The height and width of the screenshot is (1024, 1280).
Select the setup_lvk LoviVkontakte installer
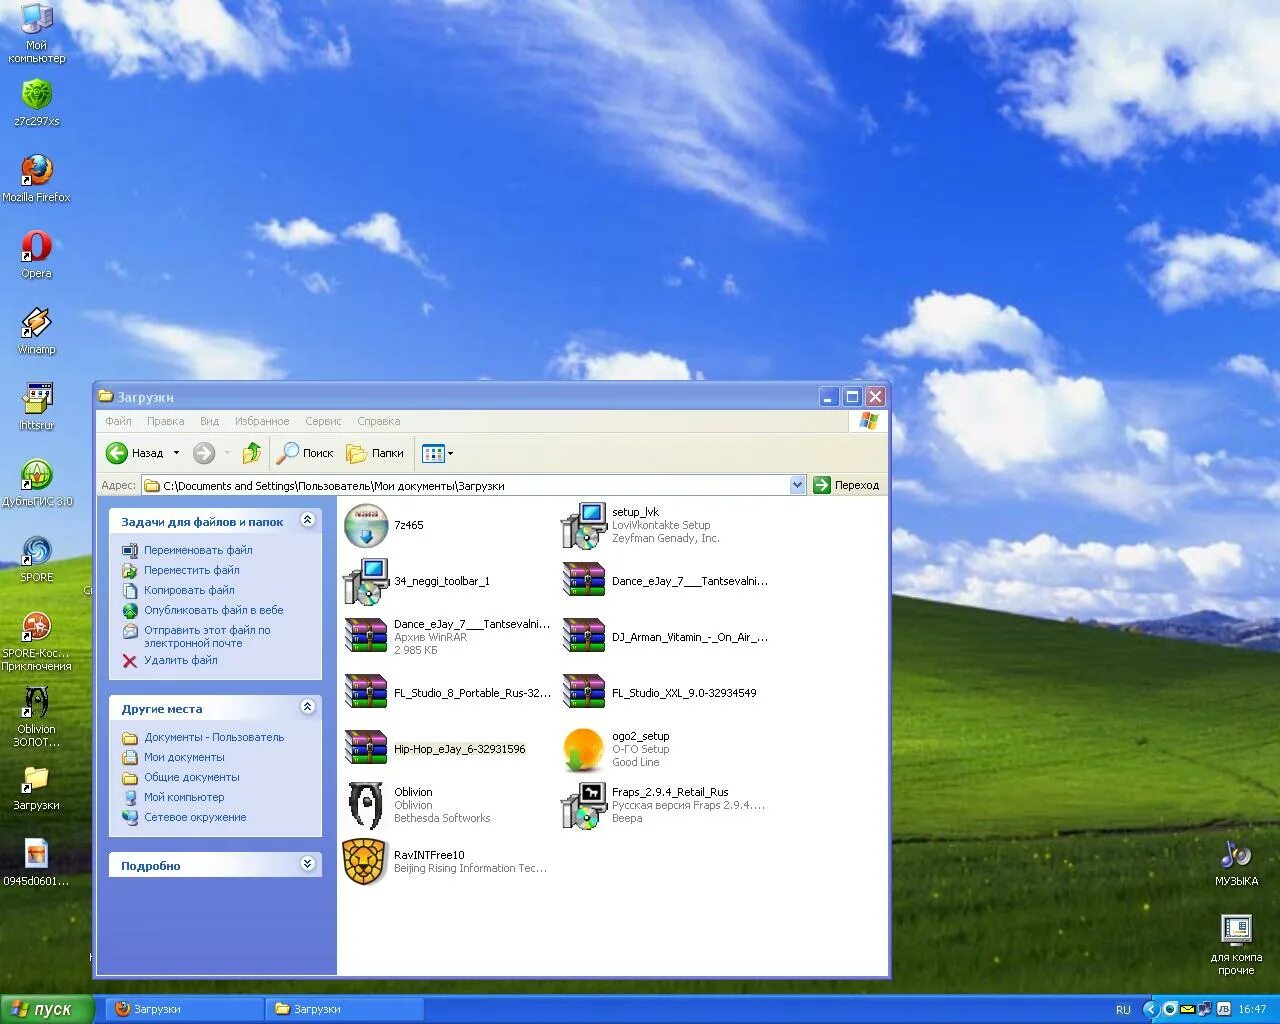point(640,525)
